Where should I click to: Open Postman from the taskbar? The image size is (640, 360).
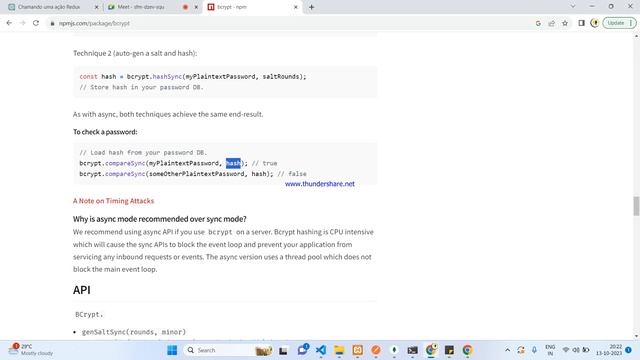click(x=376, y=350)
